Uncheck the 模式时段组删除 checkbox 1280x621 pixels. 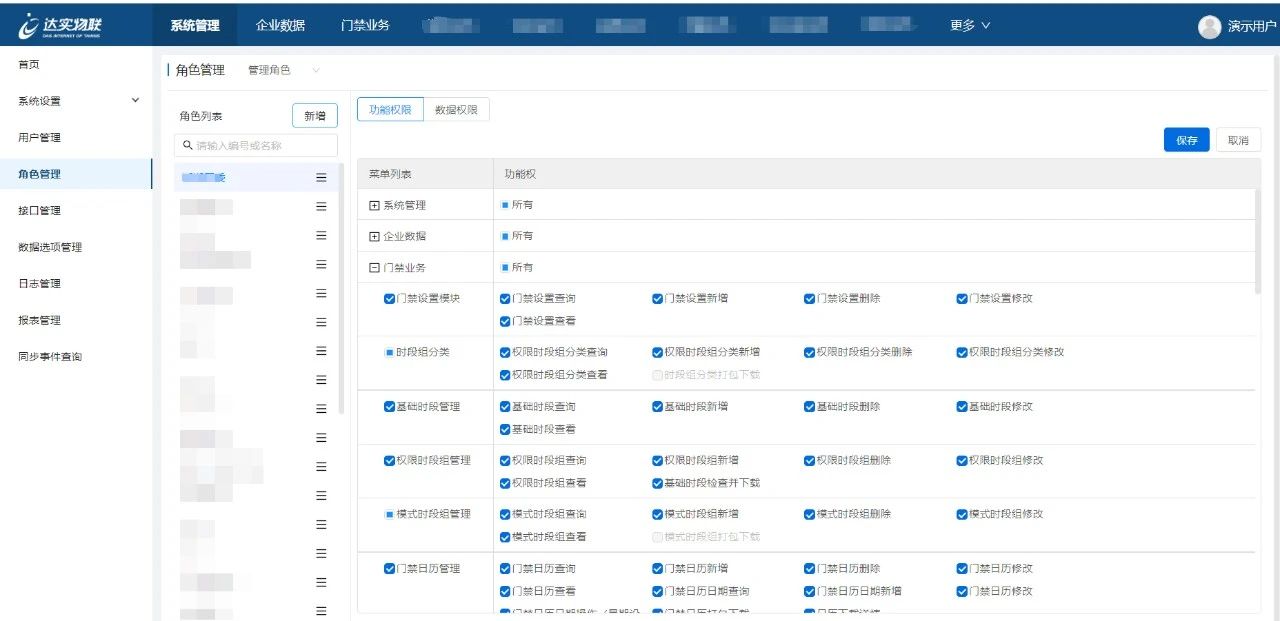click(809, 514)
